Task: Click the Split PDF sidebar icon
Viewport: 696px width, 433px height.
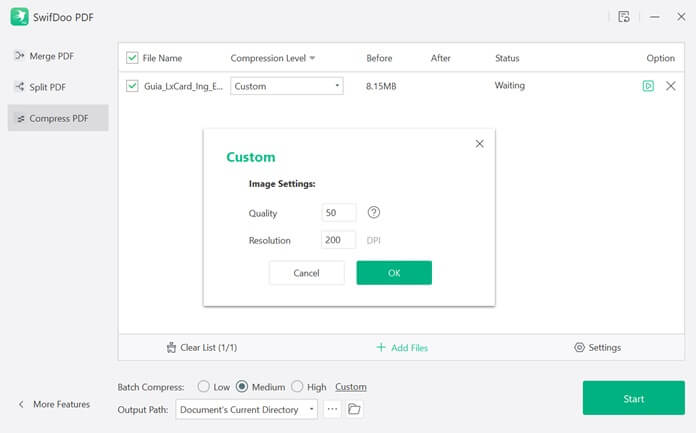Action: click(x=20, y=87)
